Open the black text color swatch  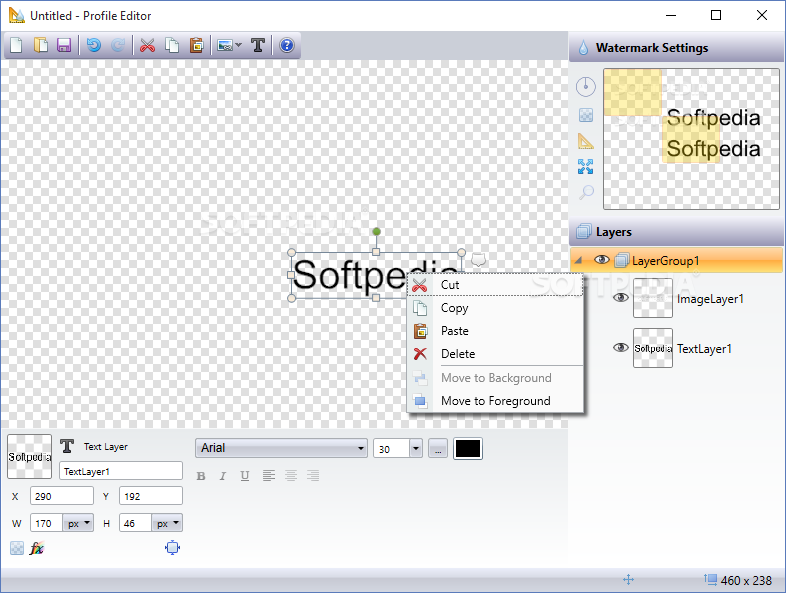point(468,448)
